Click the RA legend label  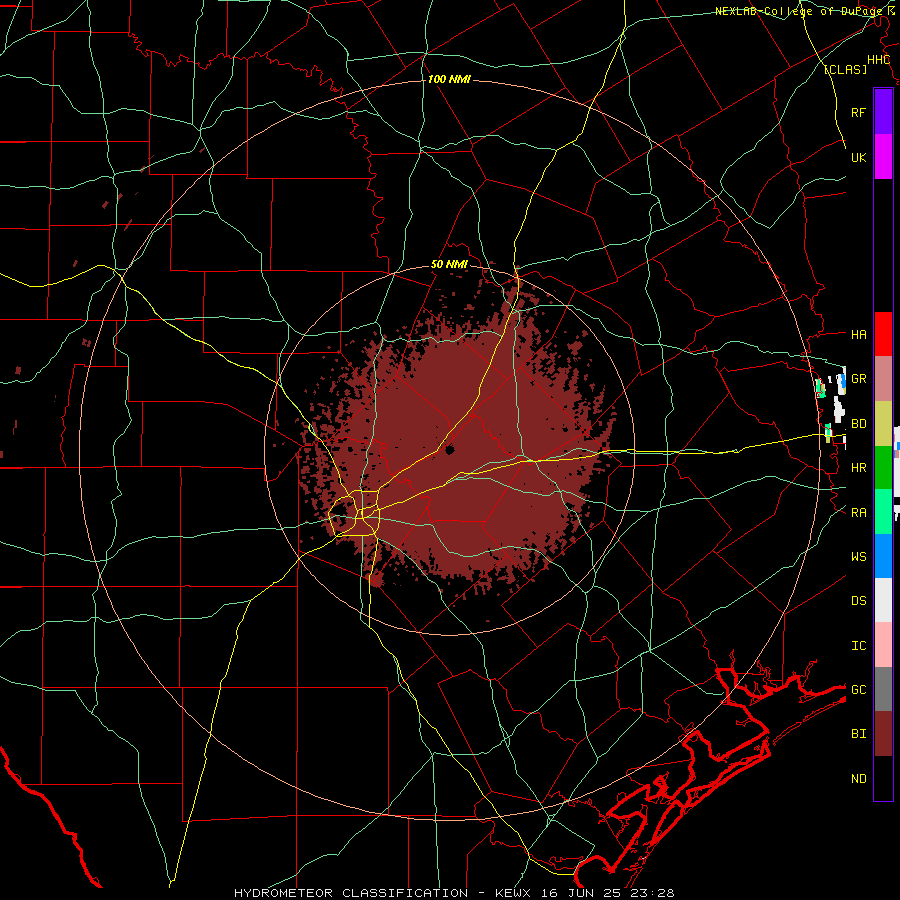pos(858,513)
